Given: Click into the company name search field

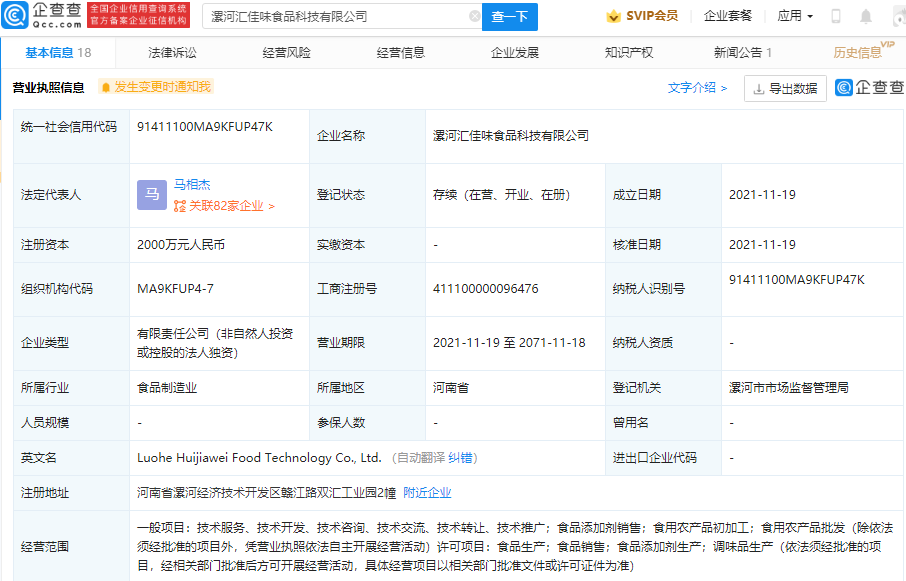Looking at the screenshot, I should [335, 16].
